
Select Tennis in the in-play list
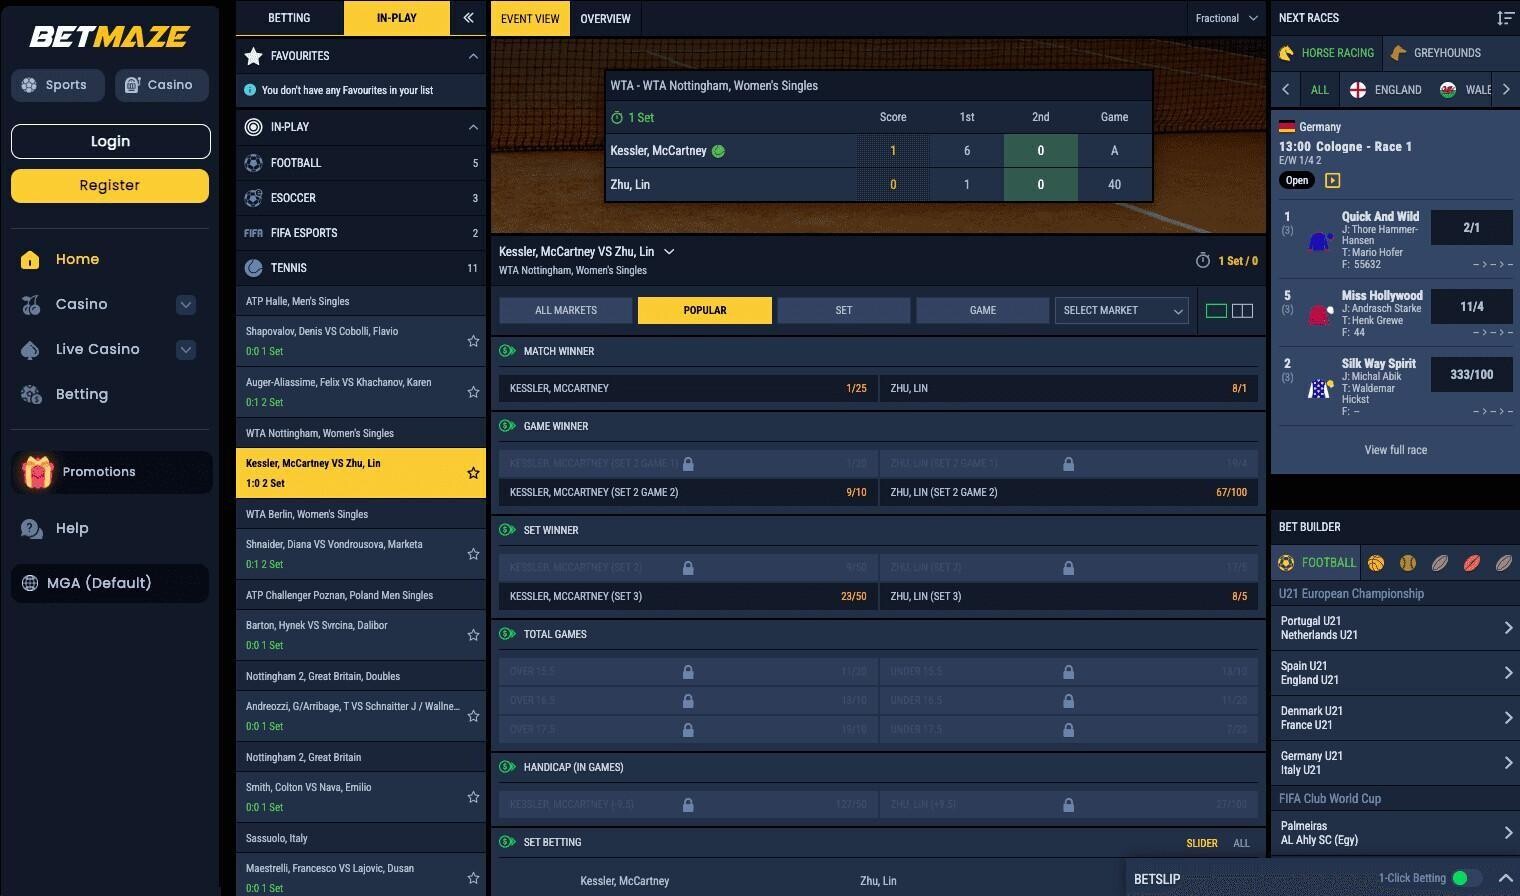click(x=361, y=268)
